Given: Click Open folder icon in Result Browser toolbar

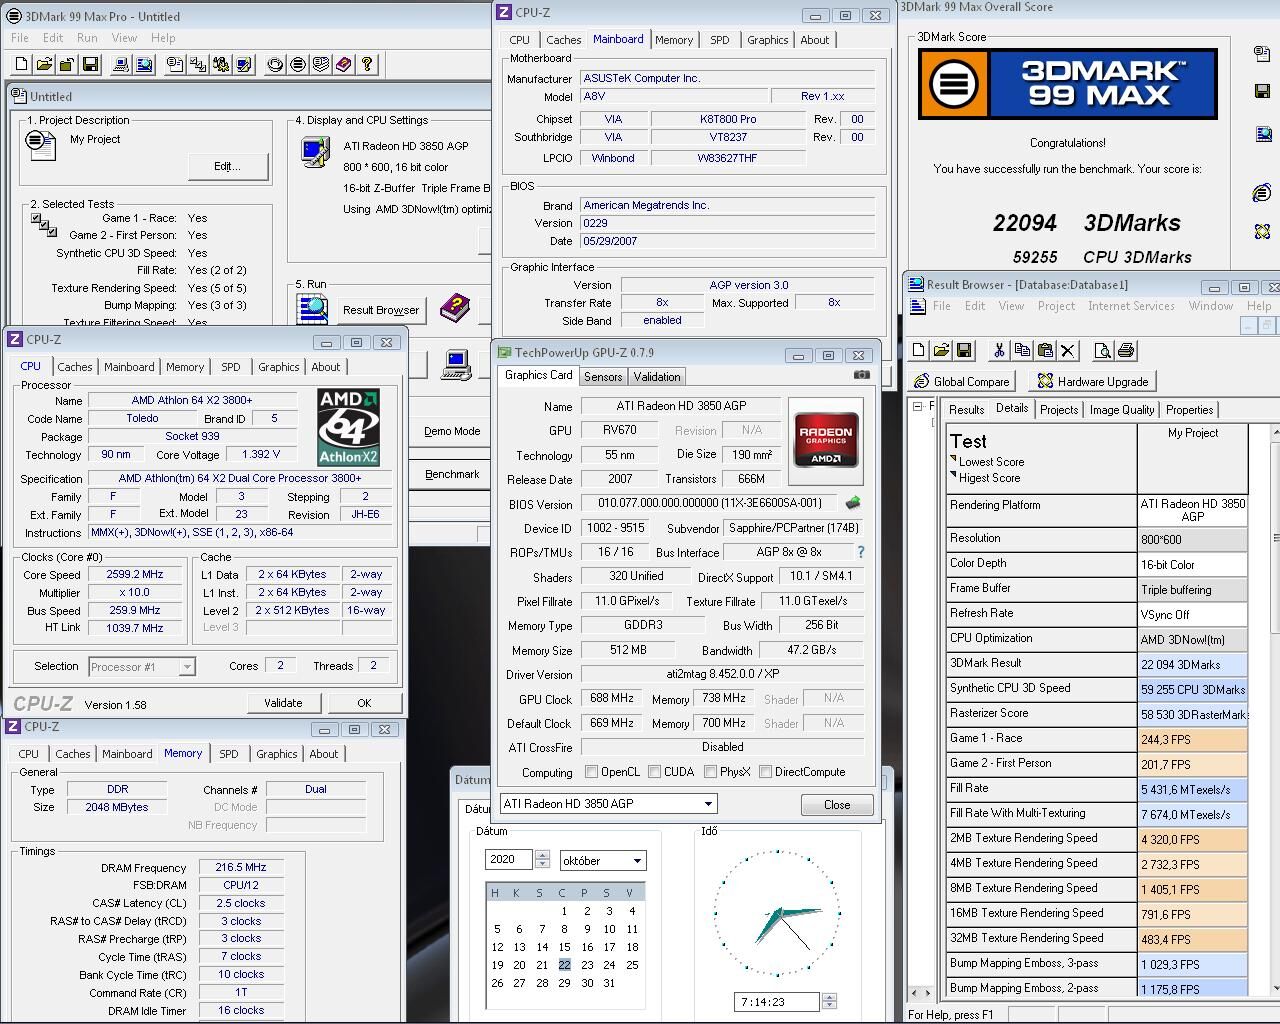Looking at the screenshot, I should coord(941,350).
